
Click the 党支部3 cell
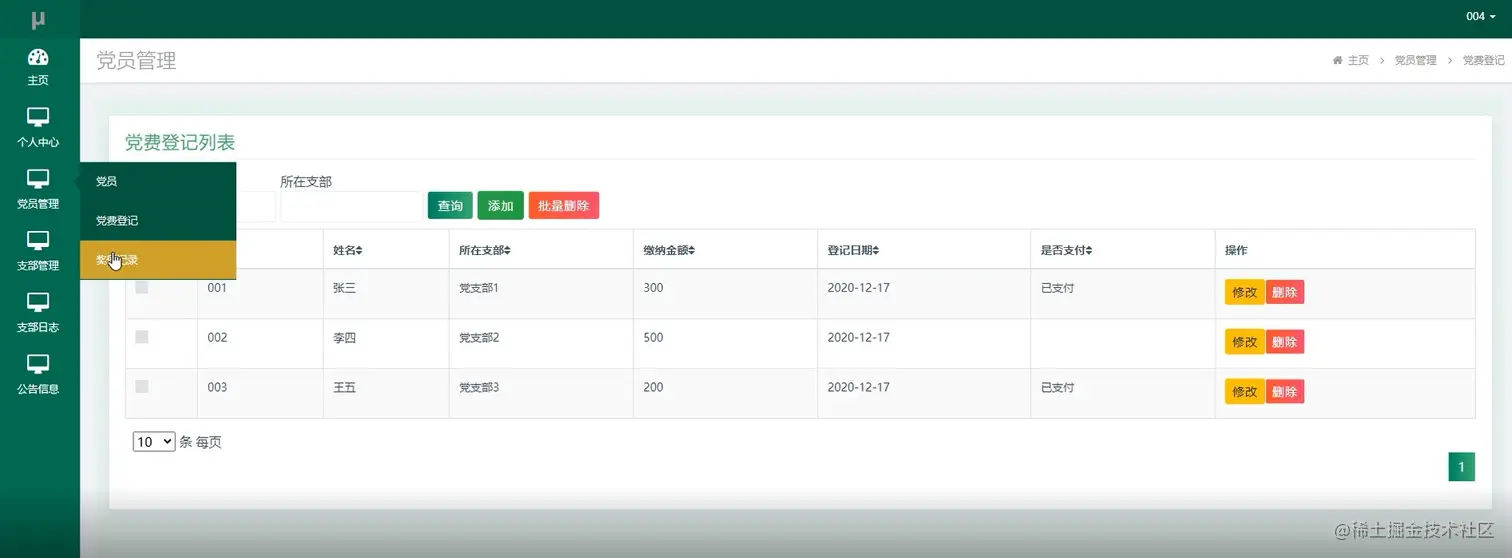[478, 387]
